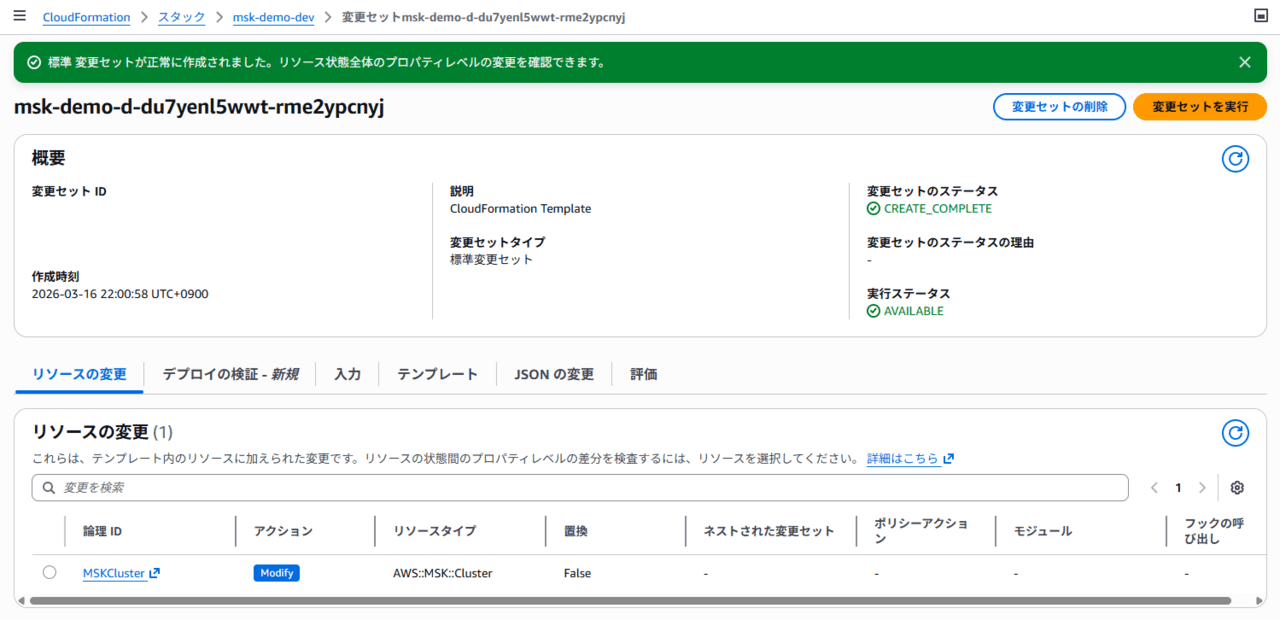Click the 変更を検索 search field
This screenshot has width=1280, height=620.
(x=580, y=488)
